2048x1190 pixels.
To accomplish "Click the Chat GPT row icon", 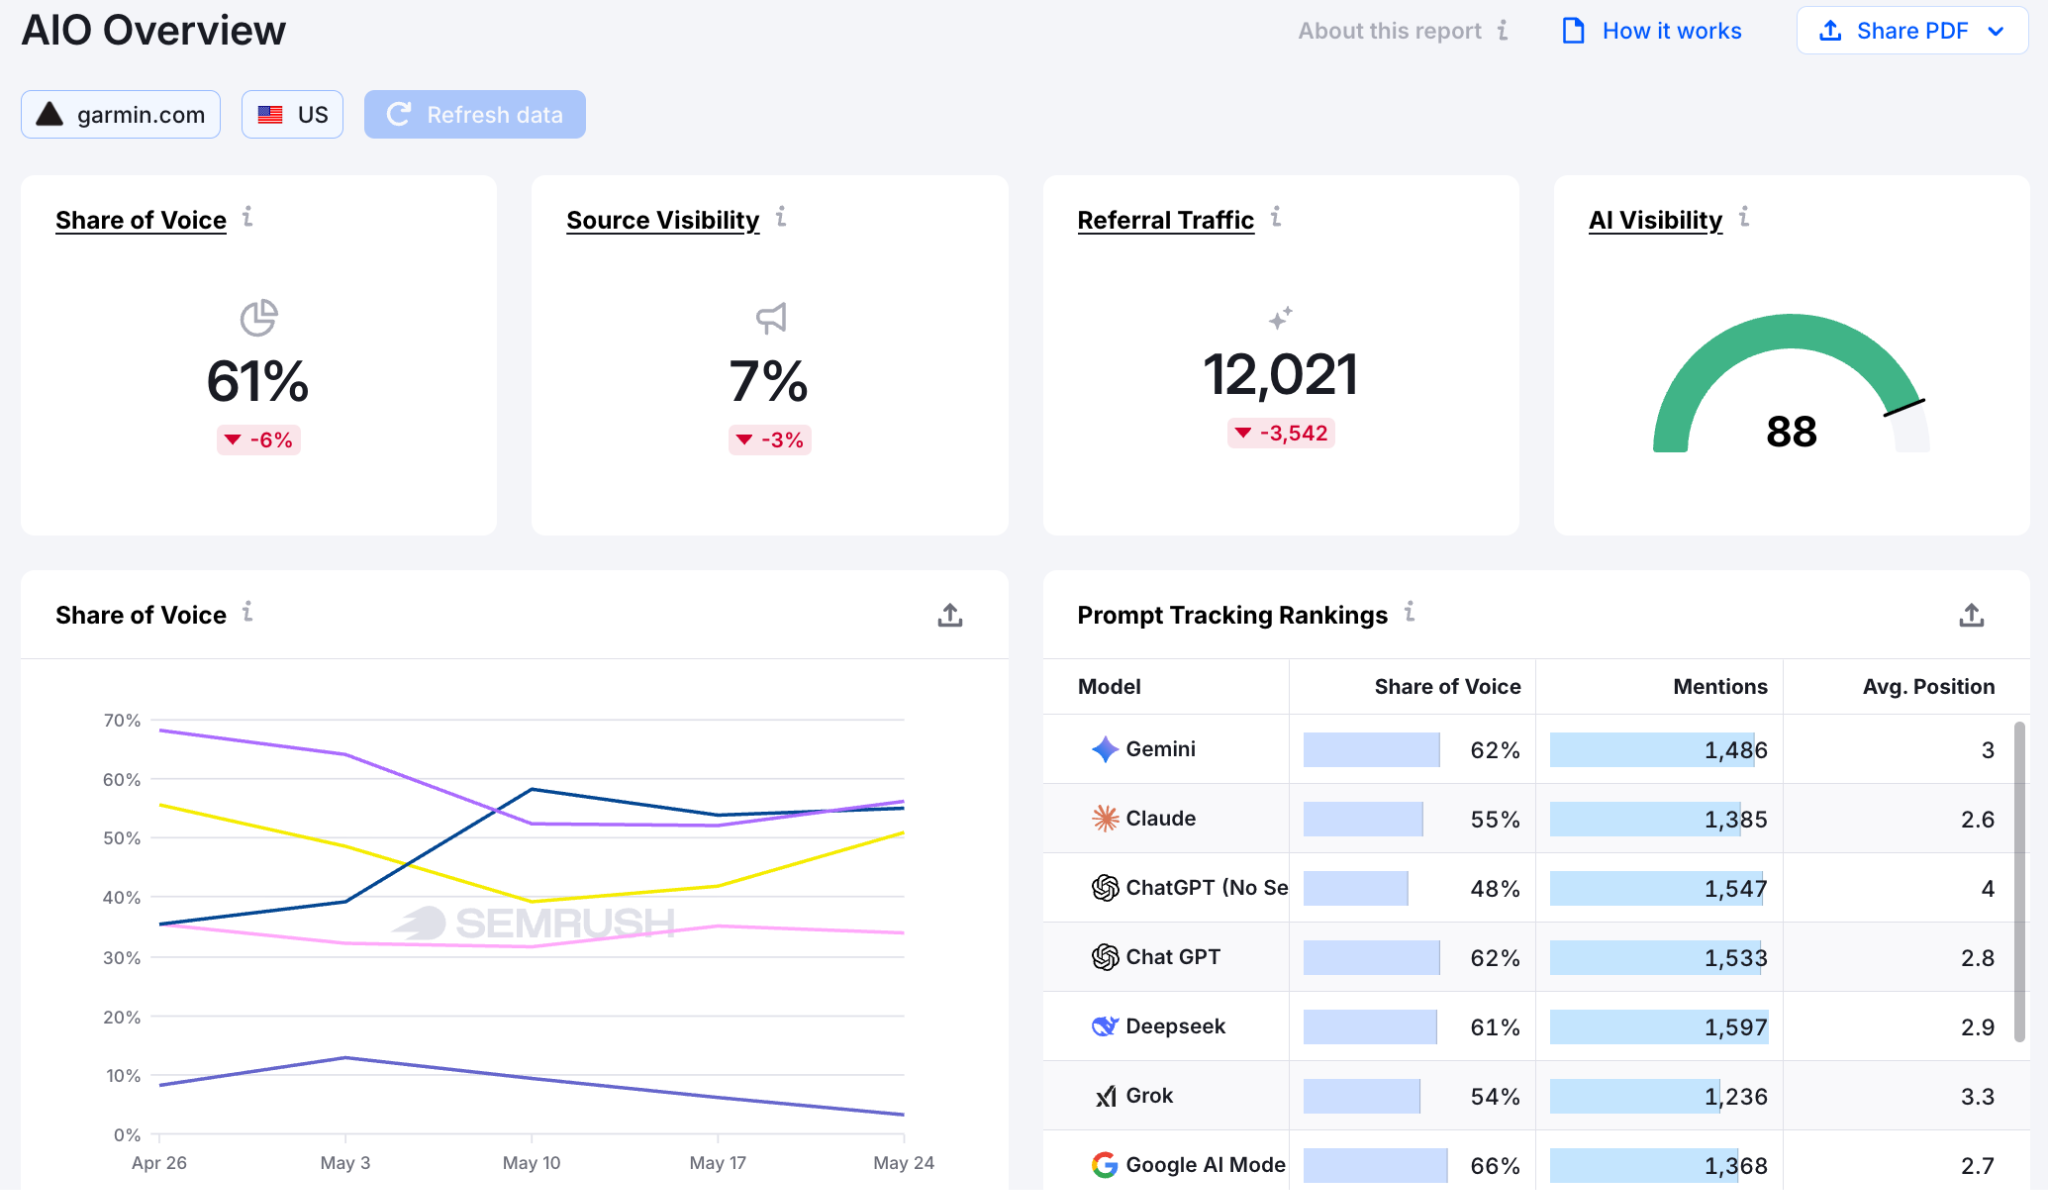I will (1105, 957).
